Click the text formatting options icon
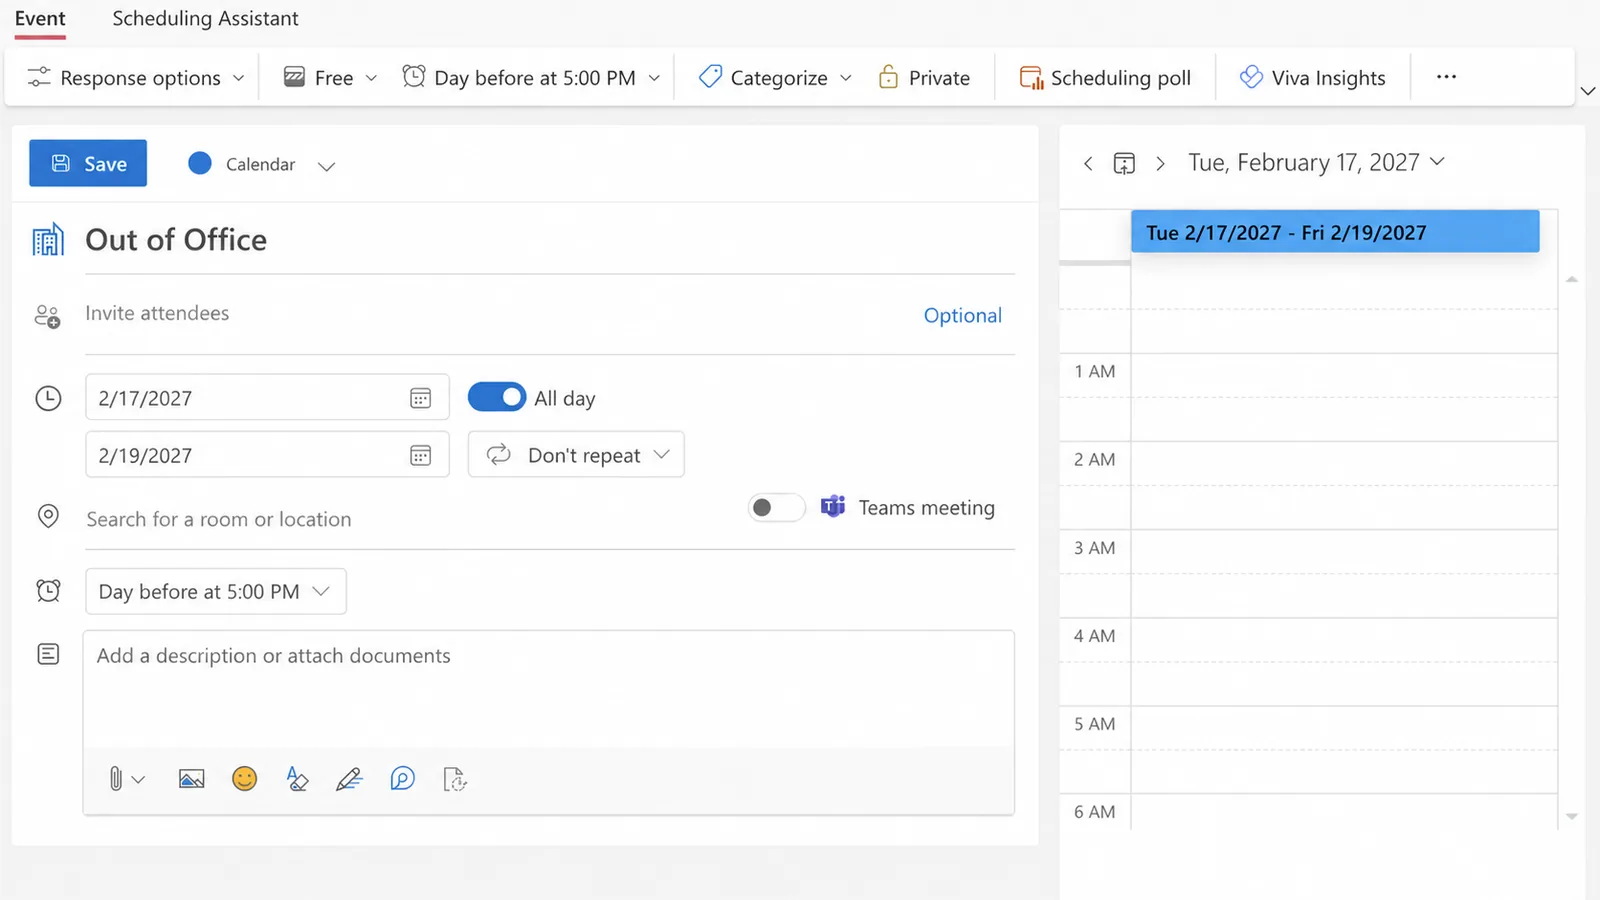This screenshot has width=1600, height=900. (x=297, y=778)
